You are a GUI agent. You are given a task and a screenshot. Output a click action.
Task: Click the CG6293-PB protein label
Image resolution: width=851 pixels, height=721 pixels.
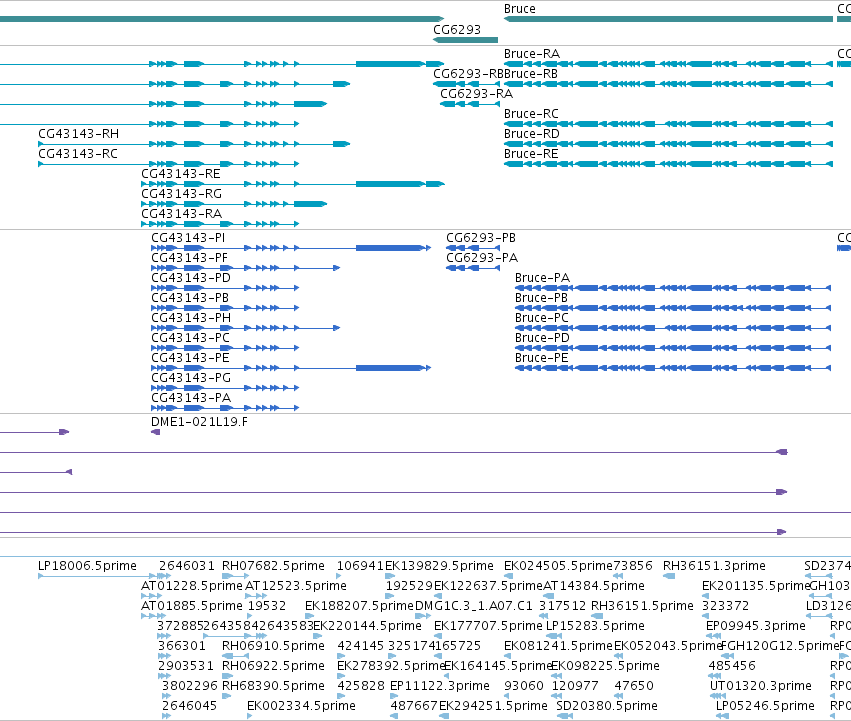coord(481,238)
